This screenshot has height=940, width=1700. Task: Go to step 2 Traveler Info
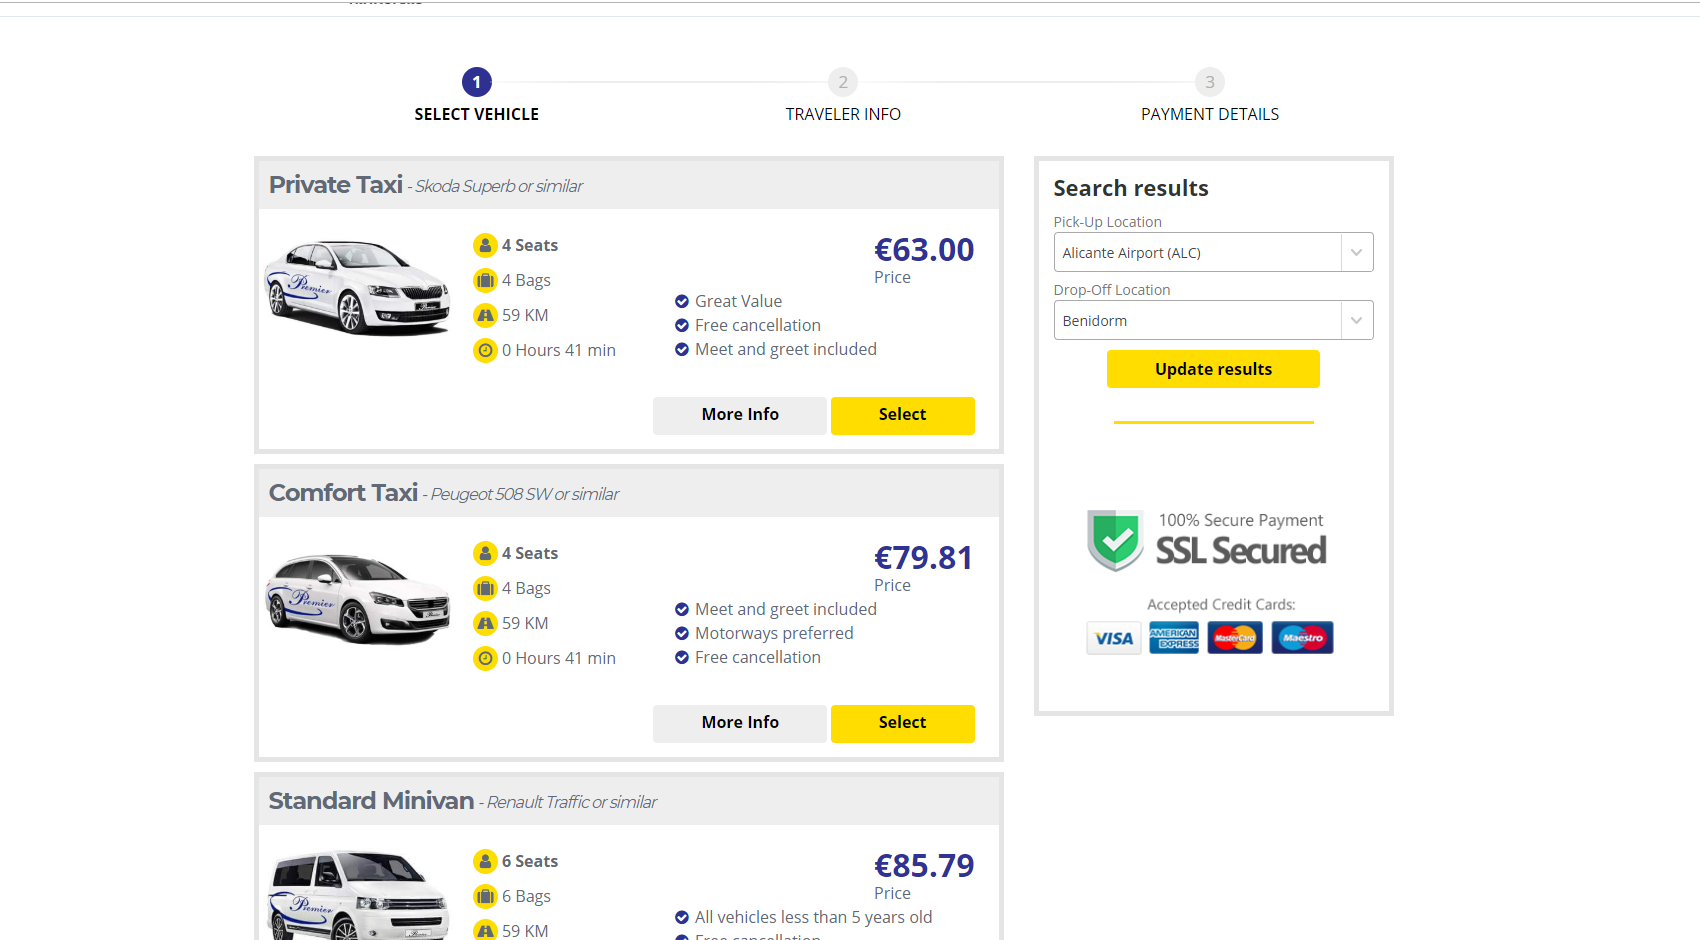[x=843, y=82]
